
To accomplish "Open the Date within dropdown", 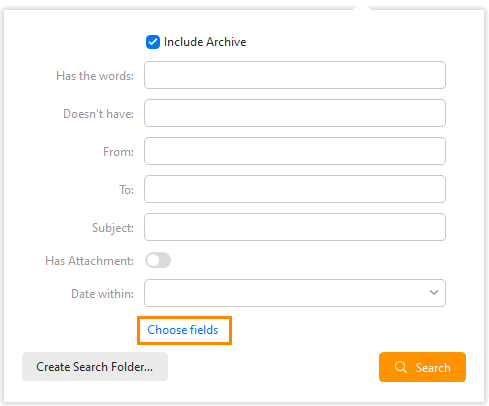I will tap(295, 293).
